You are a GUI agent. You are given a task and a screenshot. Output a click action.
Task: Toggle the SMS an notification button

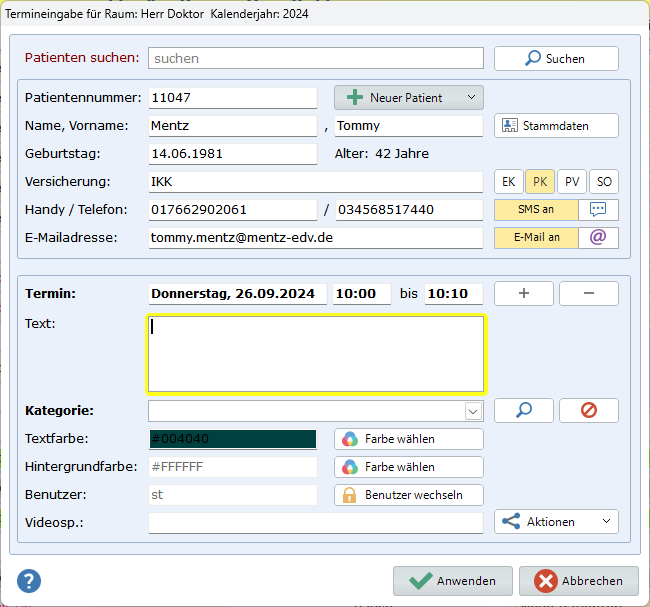pos(537,210)
